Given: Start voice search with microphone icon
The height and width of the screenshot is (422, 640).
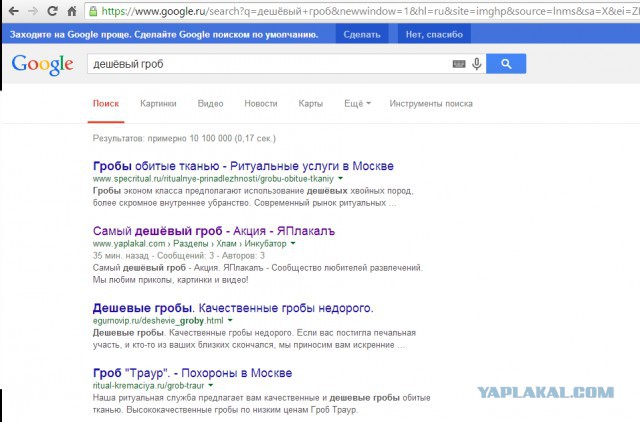Looking at the screenshot, I should [x=476, y=64].
